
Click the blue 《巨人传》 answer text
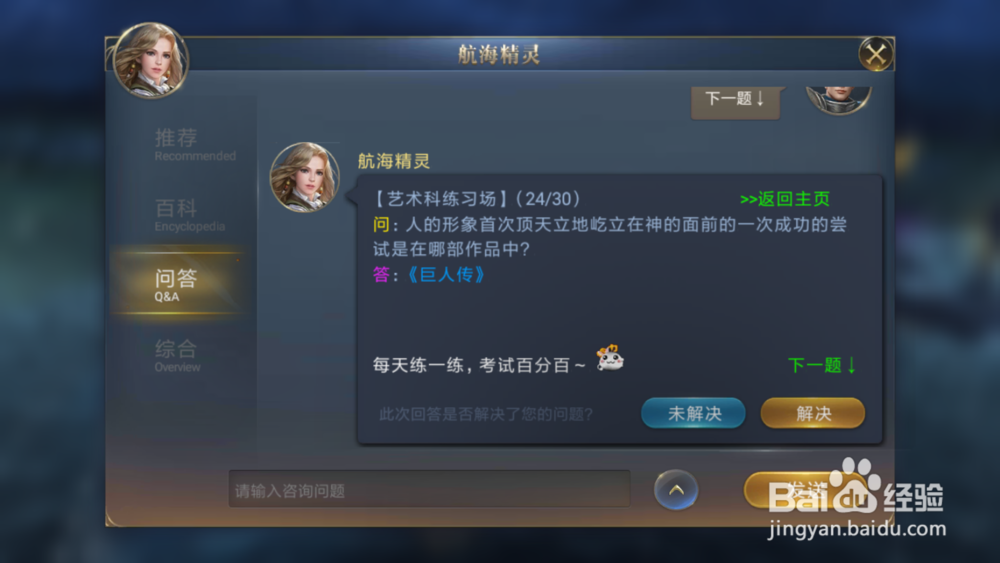pyautogui.click(x=445, y=275)
